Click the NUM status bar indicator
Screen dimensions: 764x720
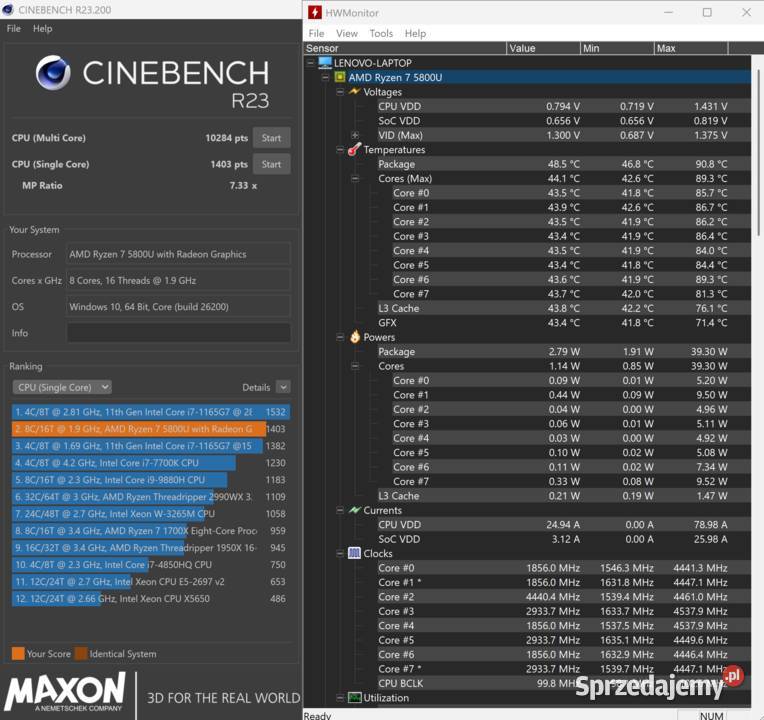point(711,715)
